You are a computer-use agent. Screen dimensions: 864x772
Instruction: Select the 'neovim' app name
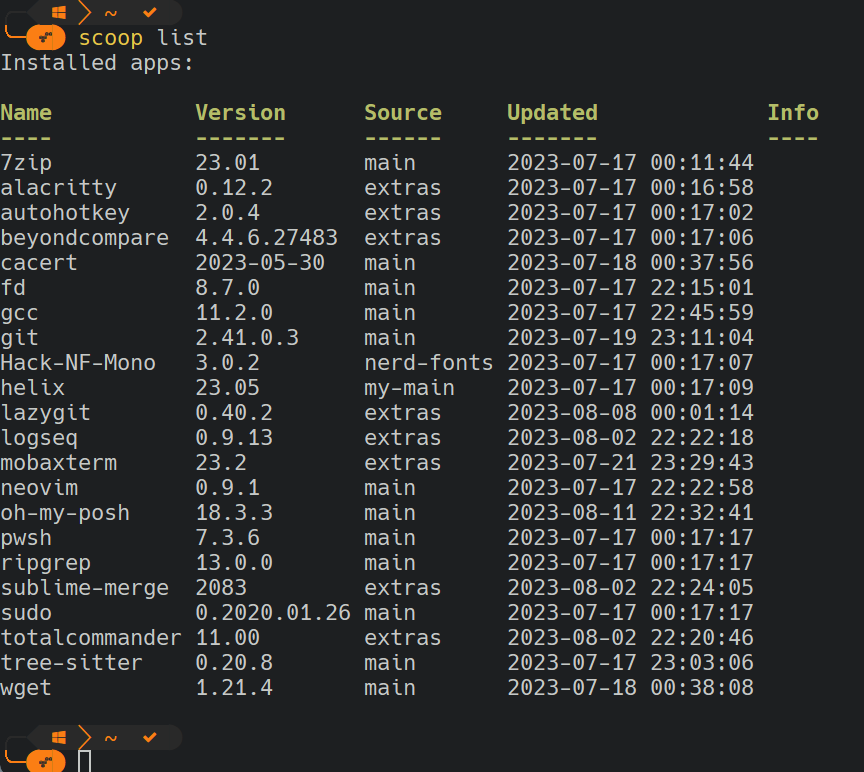[39, 488]
